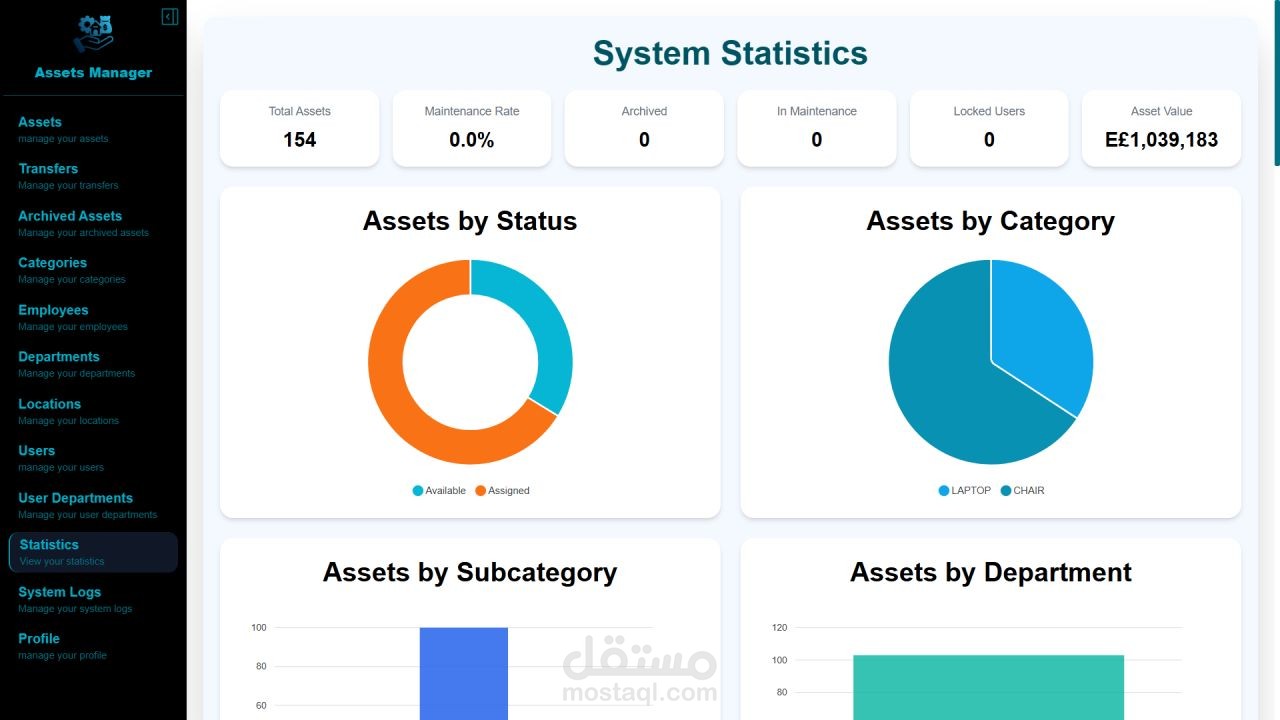Image resolution: width=1280 pixels, height=720 pixels.
Task: Toggle the Available legend item
Action: tap(439, 491)
